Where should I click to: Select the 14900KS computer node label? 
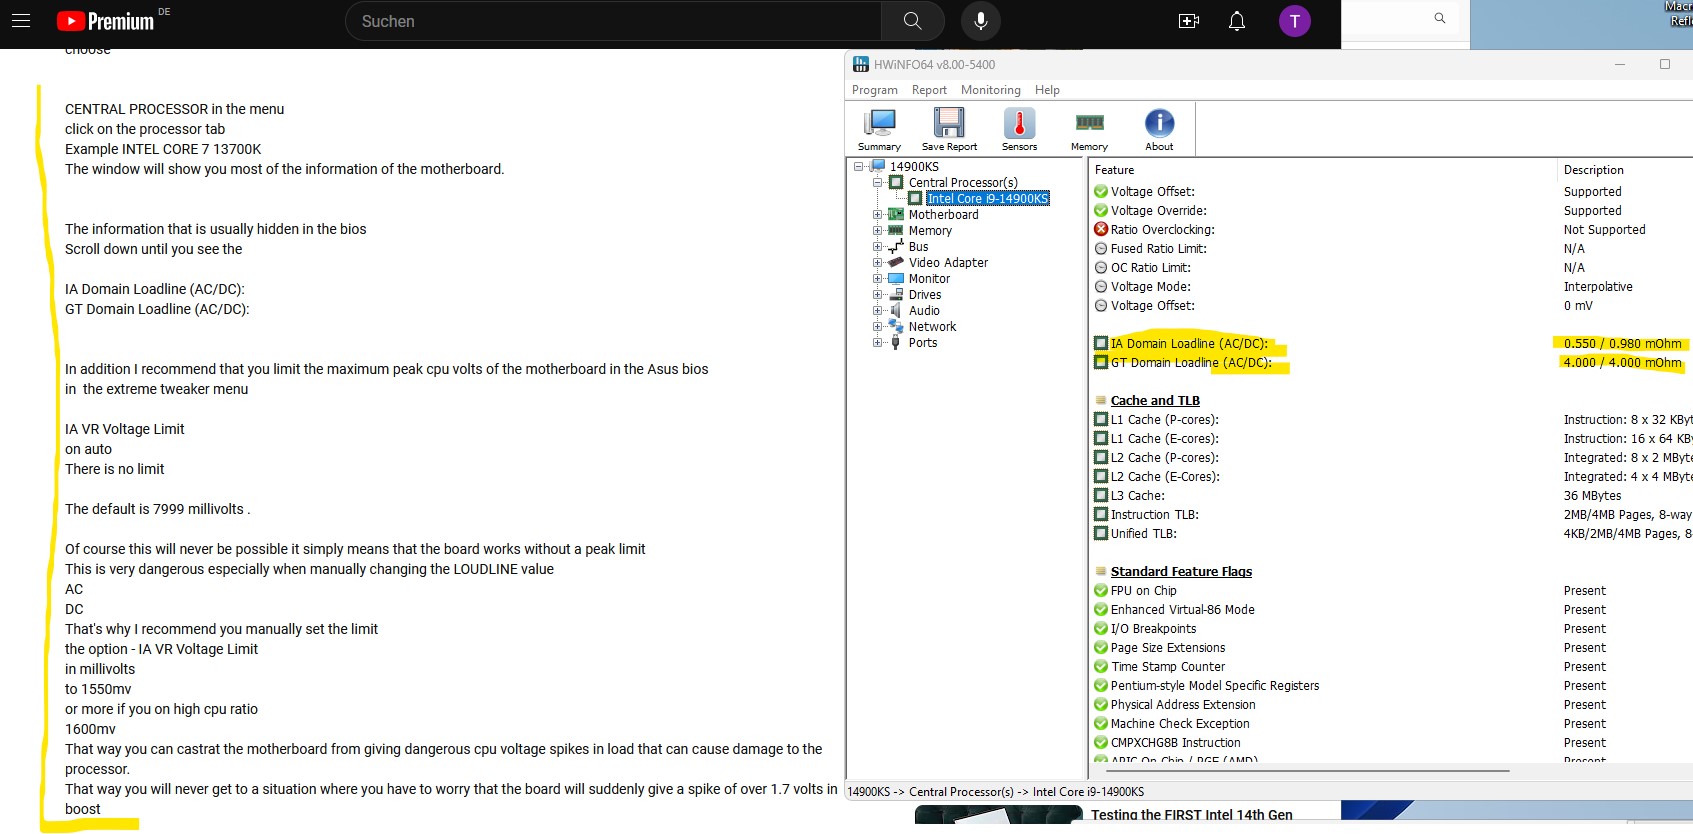click(x=914, y=167)
